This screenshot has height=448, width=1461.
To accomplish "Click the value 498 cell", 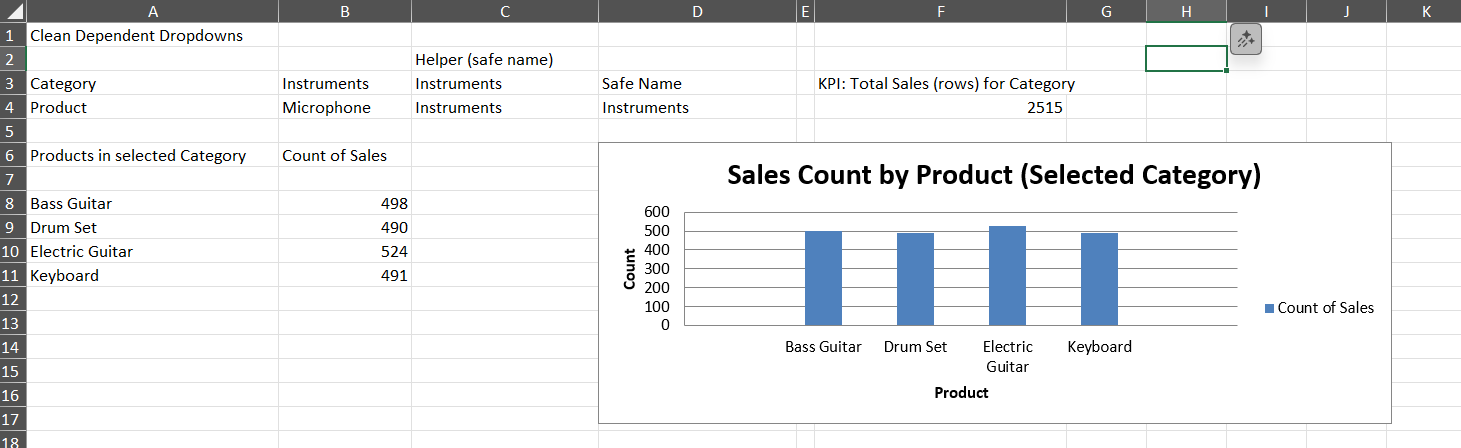I will (345, 203).
